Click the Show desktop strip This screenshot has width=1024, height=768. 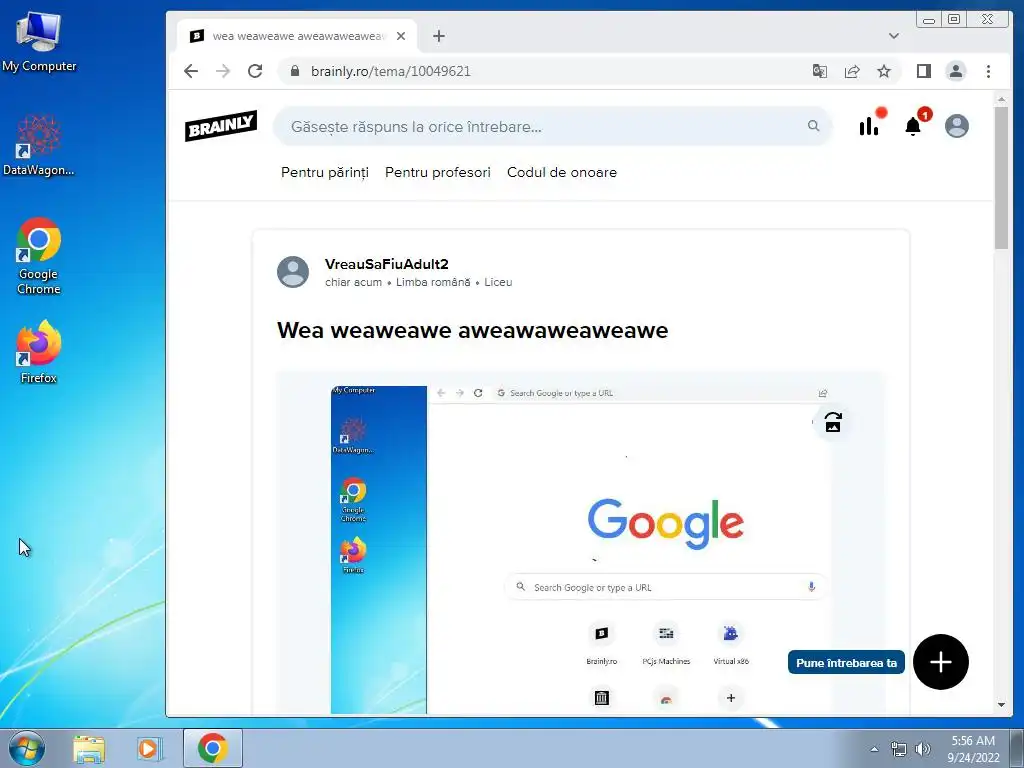[x=1018, y=748]
